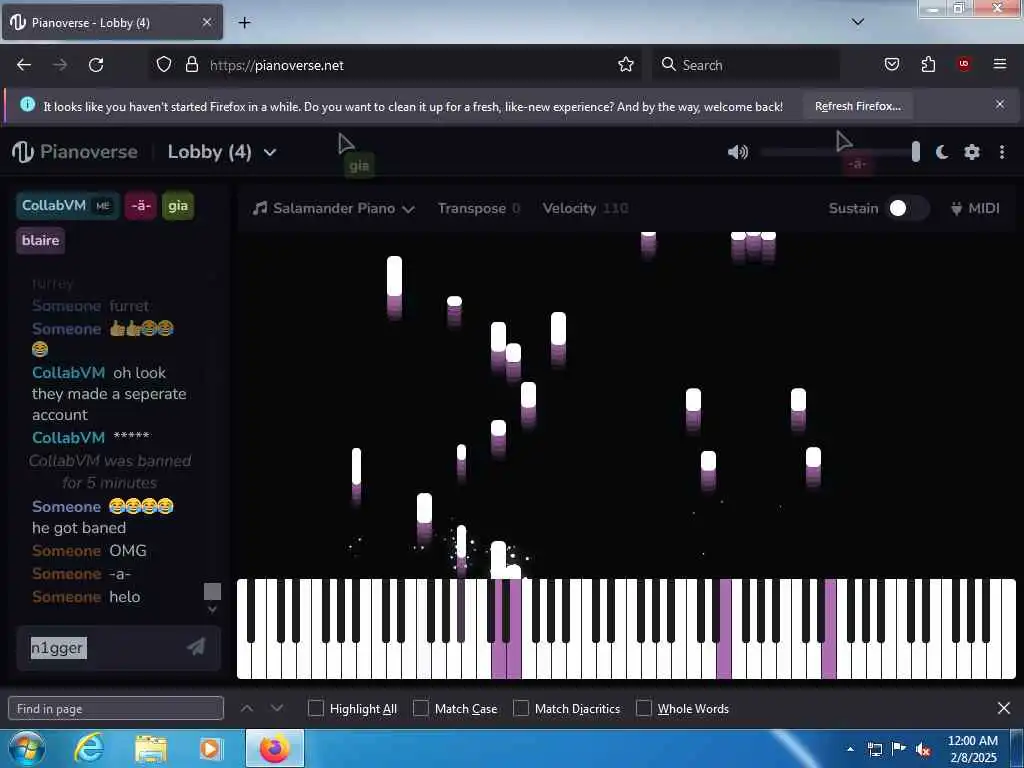Open Windows Start menu
The width and height of the screenshot is (1024, 768).
[x=26, y=748]
